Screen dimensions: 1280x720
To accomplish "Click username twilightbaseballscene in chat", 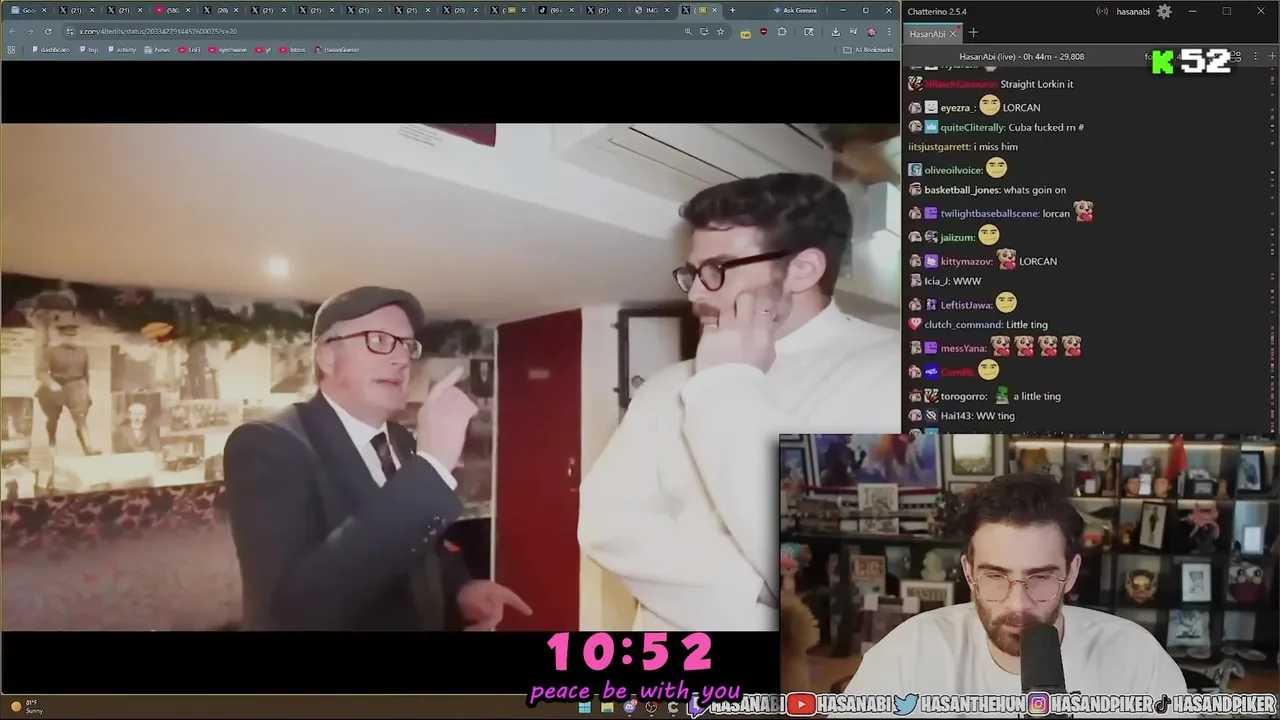I will tap(989, 213).
